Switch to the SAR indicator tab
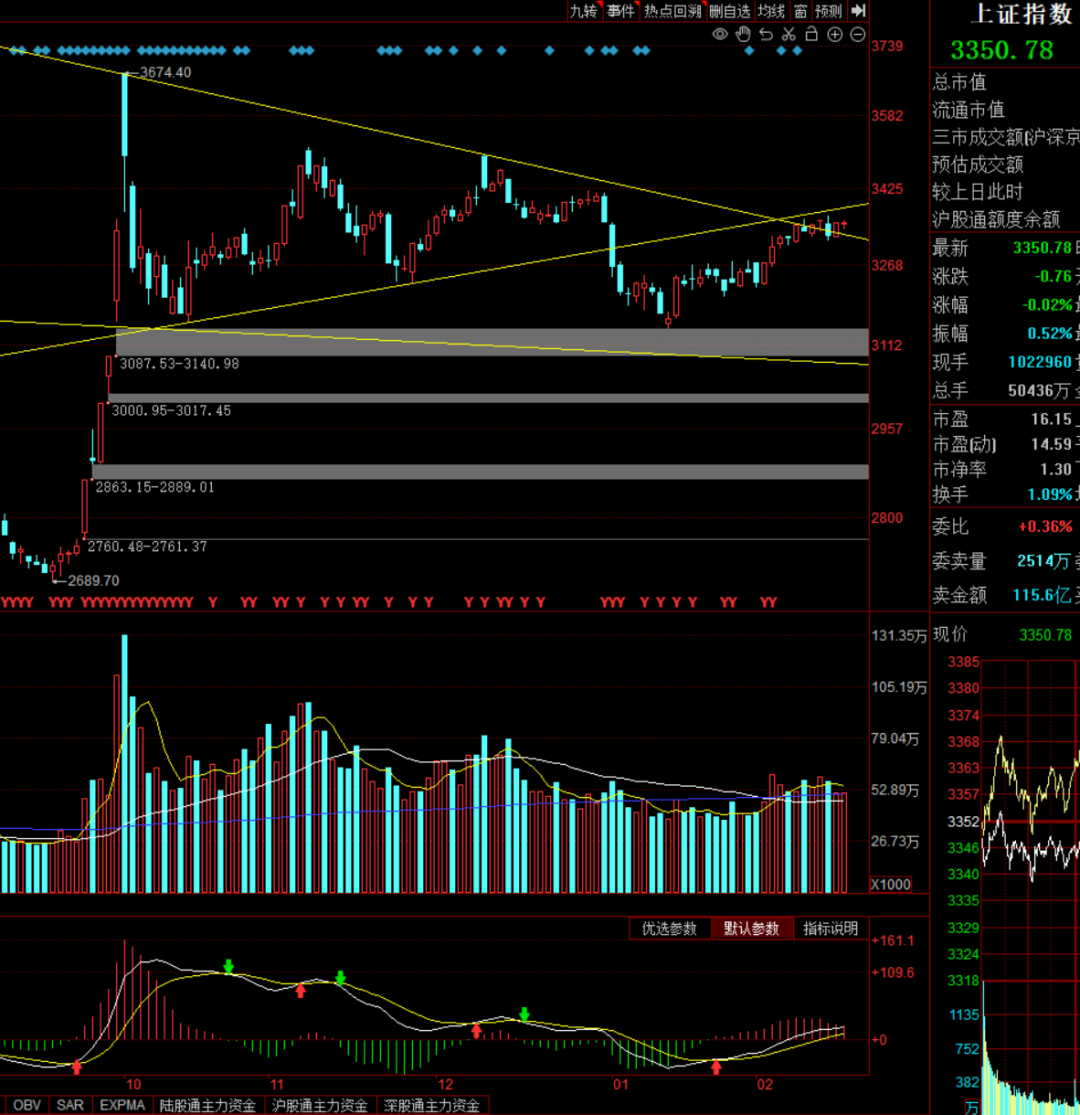Image resolution: width=1080 pixels, height=1115 pixels. click(70, 1105)
